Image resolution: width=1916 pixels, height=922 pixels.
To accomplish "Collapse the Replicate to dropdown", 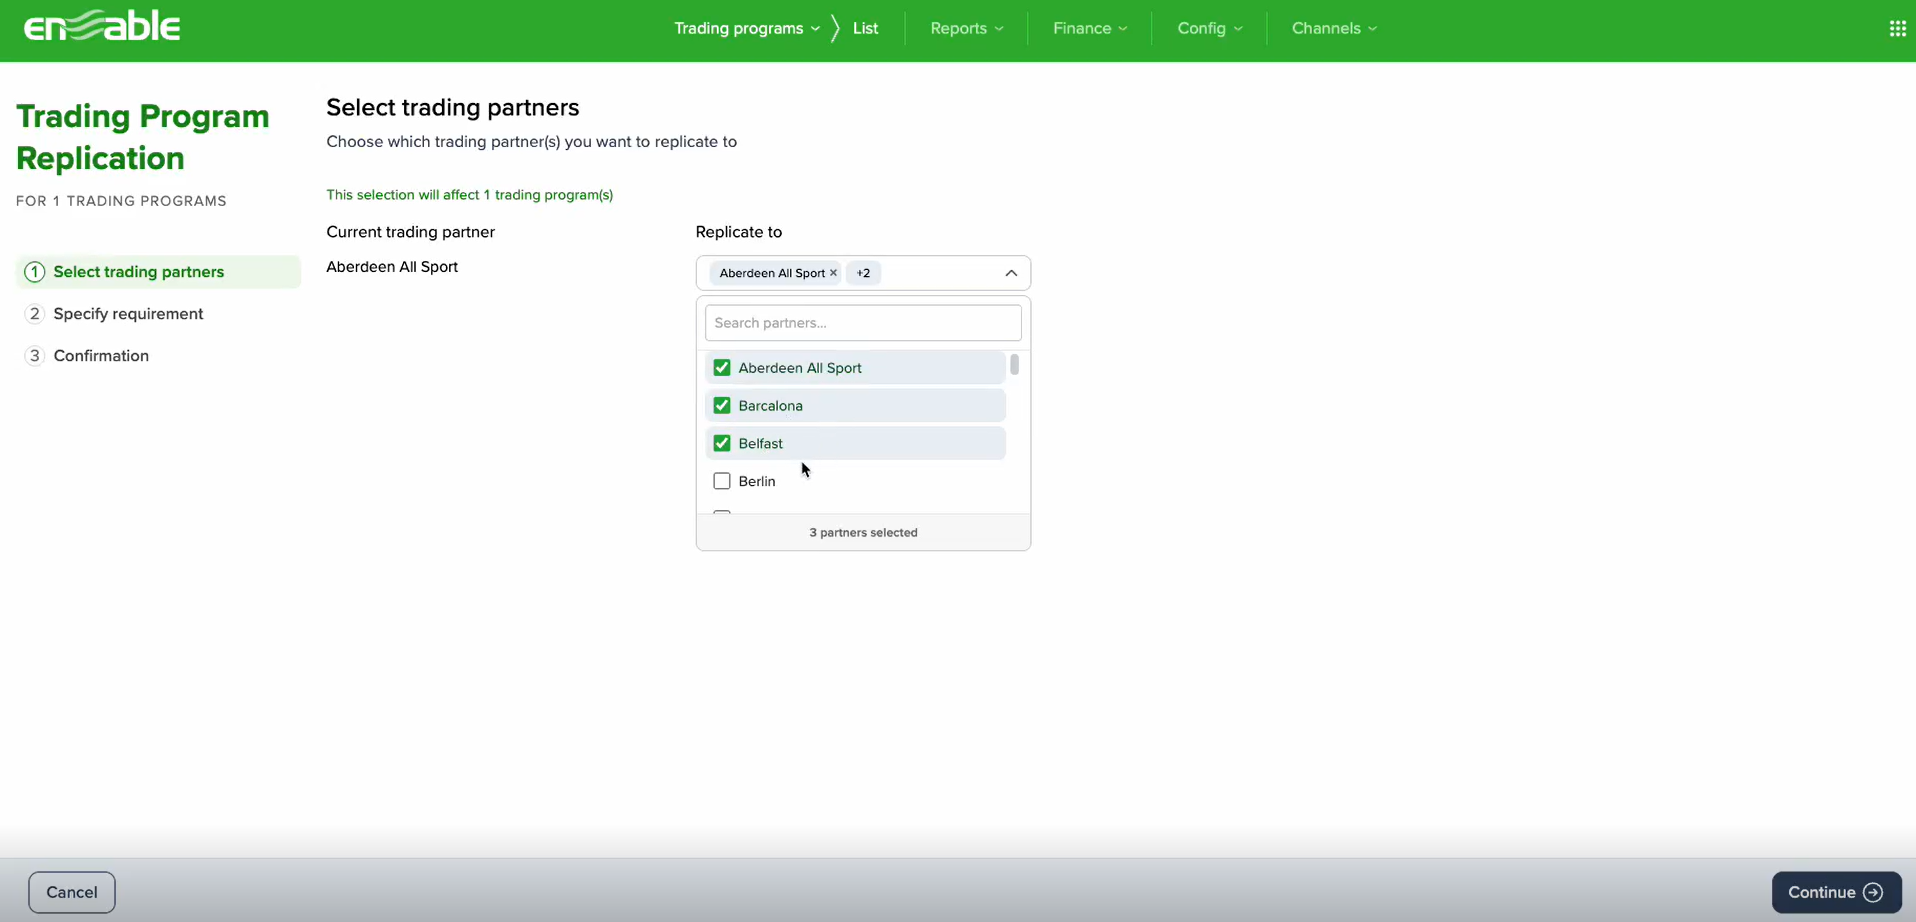I will click(x=1011, y=273).
